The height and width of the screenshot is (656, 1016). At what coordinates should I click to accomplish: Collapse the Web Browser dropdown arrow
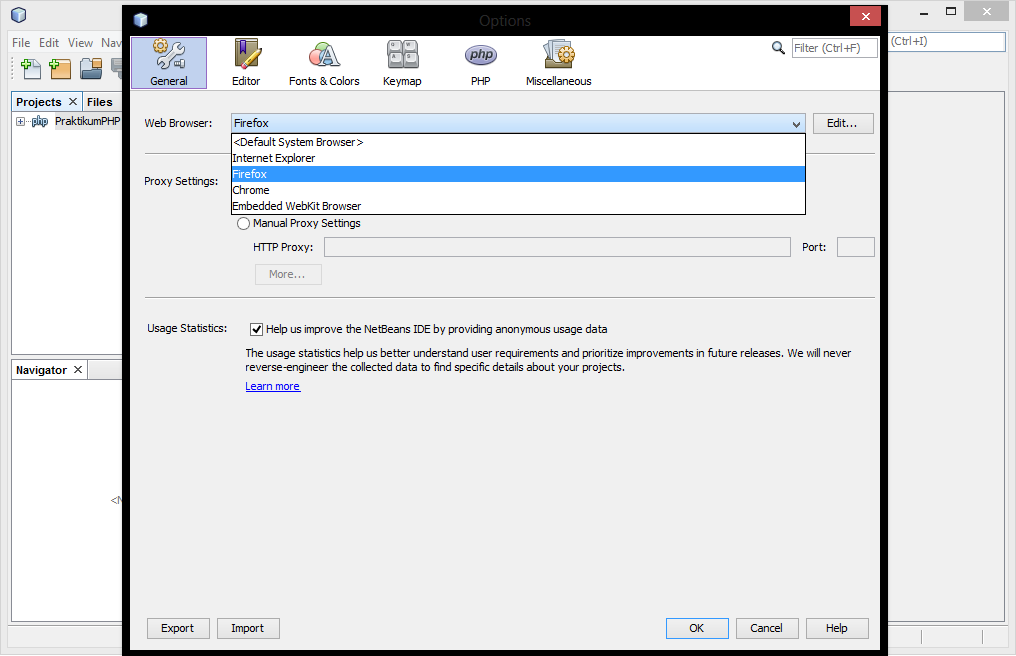tap(796, 123)
